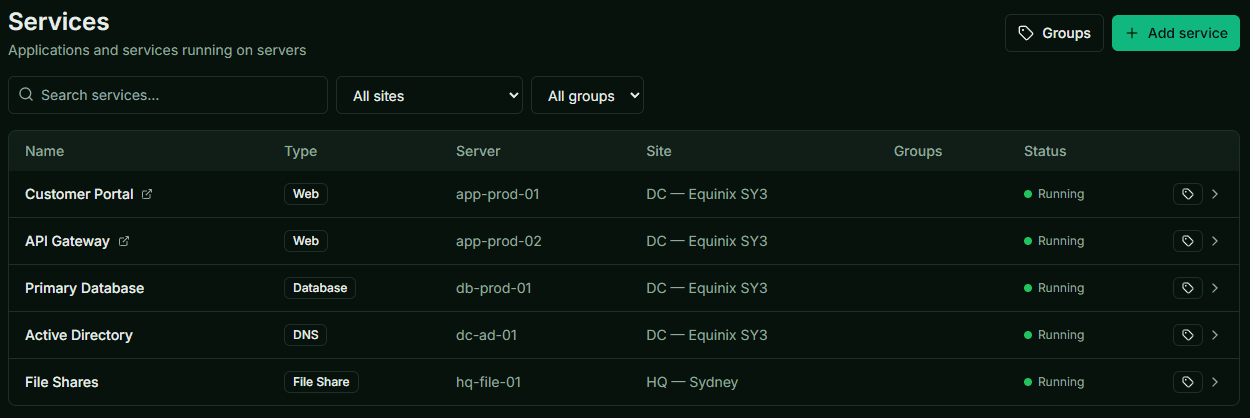The image size is (1250, 418).
Task: Open the File Shares service
Action: [62, 382]
